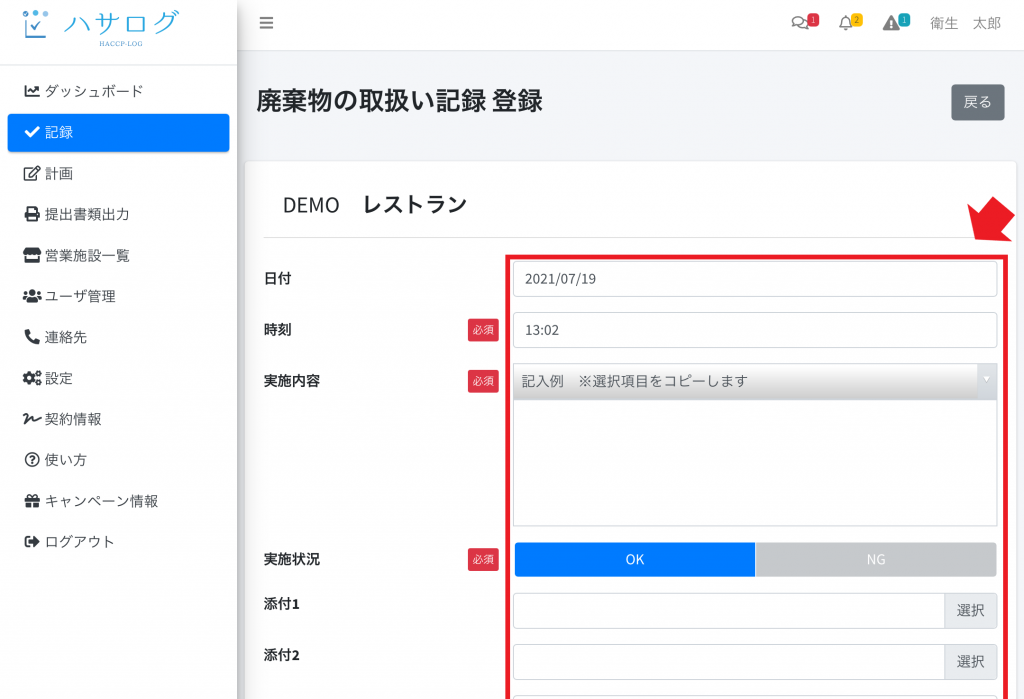This screenshot has height=699, width=1024.
Task: Go to 提出書類出力 page
Action: pyautogui.click(x=118, y=214)
